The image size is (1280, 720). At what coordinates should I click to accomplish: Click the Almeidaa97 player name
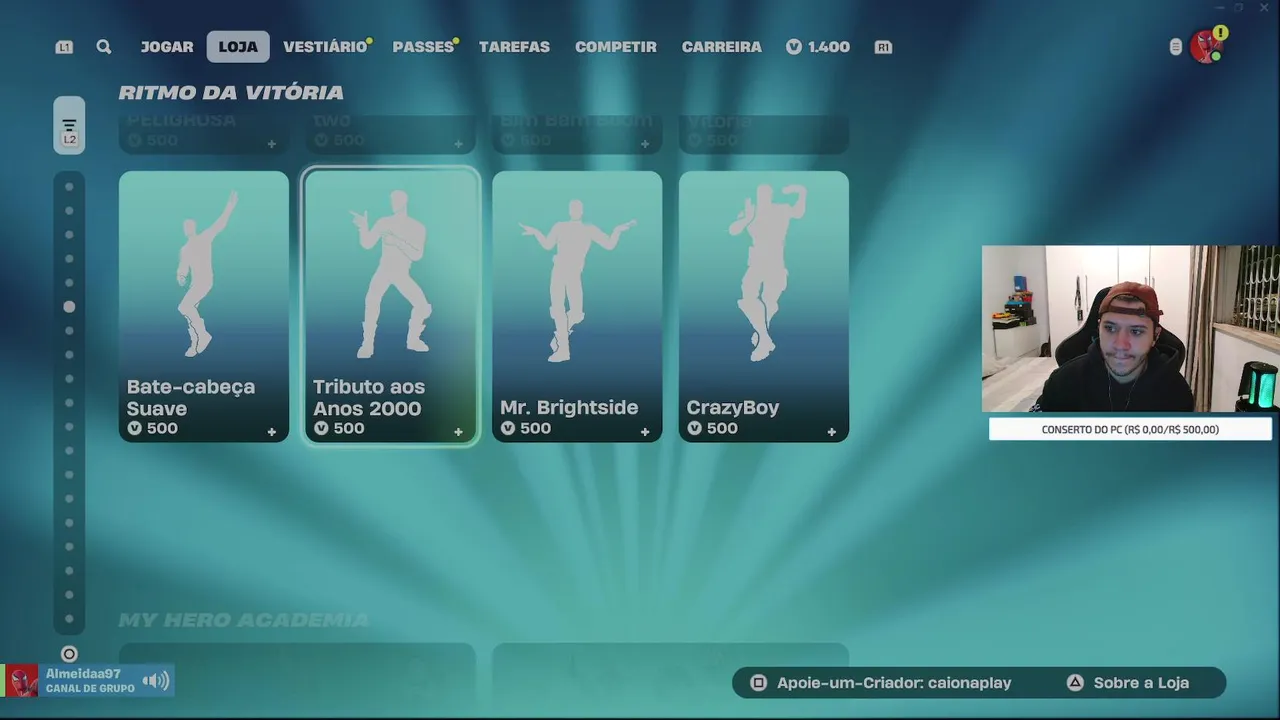tap(83, 674)
